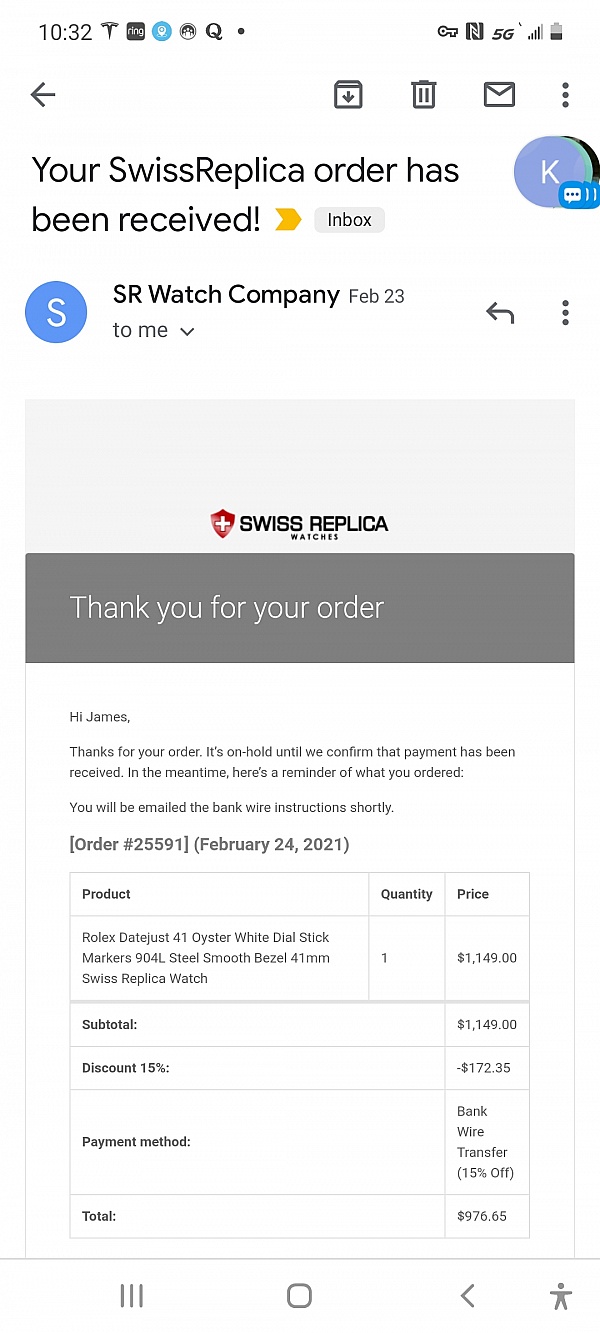Archive this email

(348, 95)
